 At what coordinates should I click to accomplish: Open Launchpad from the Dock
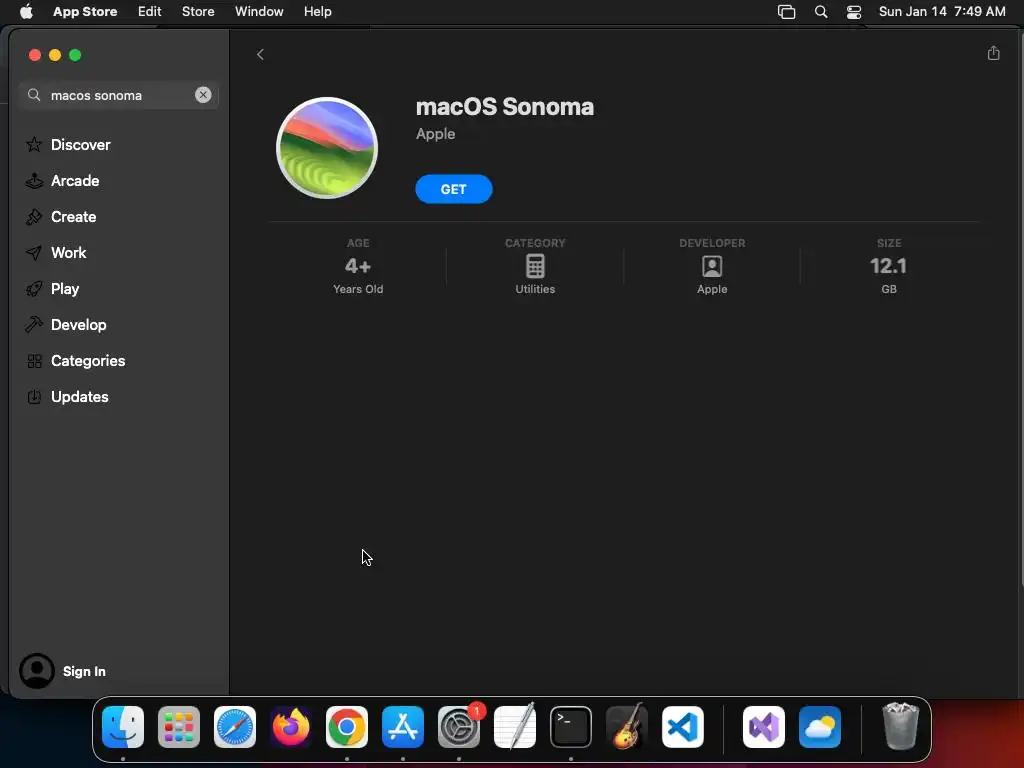179,727
